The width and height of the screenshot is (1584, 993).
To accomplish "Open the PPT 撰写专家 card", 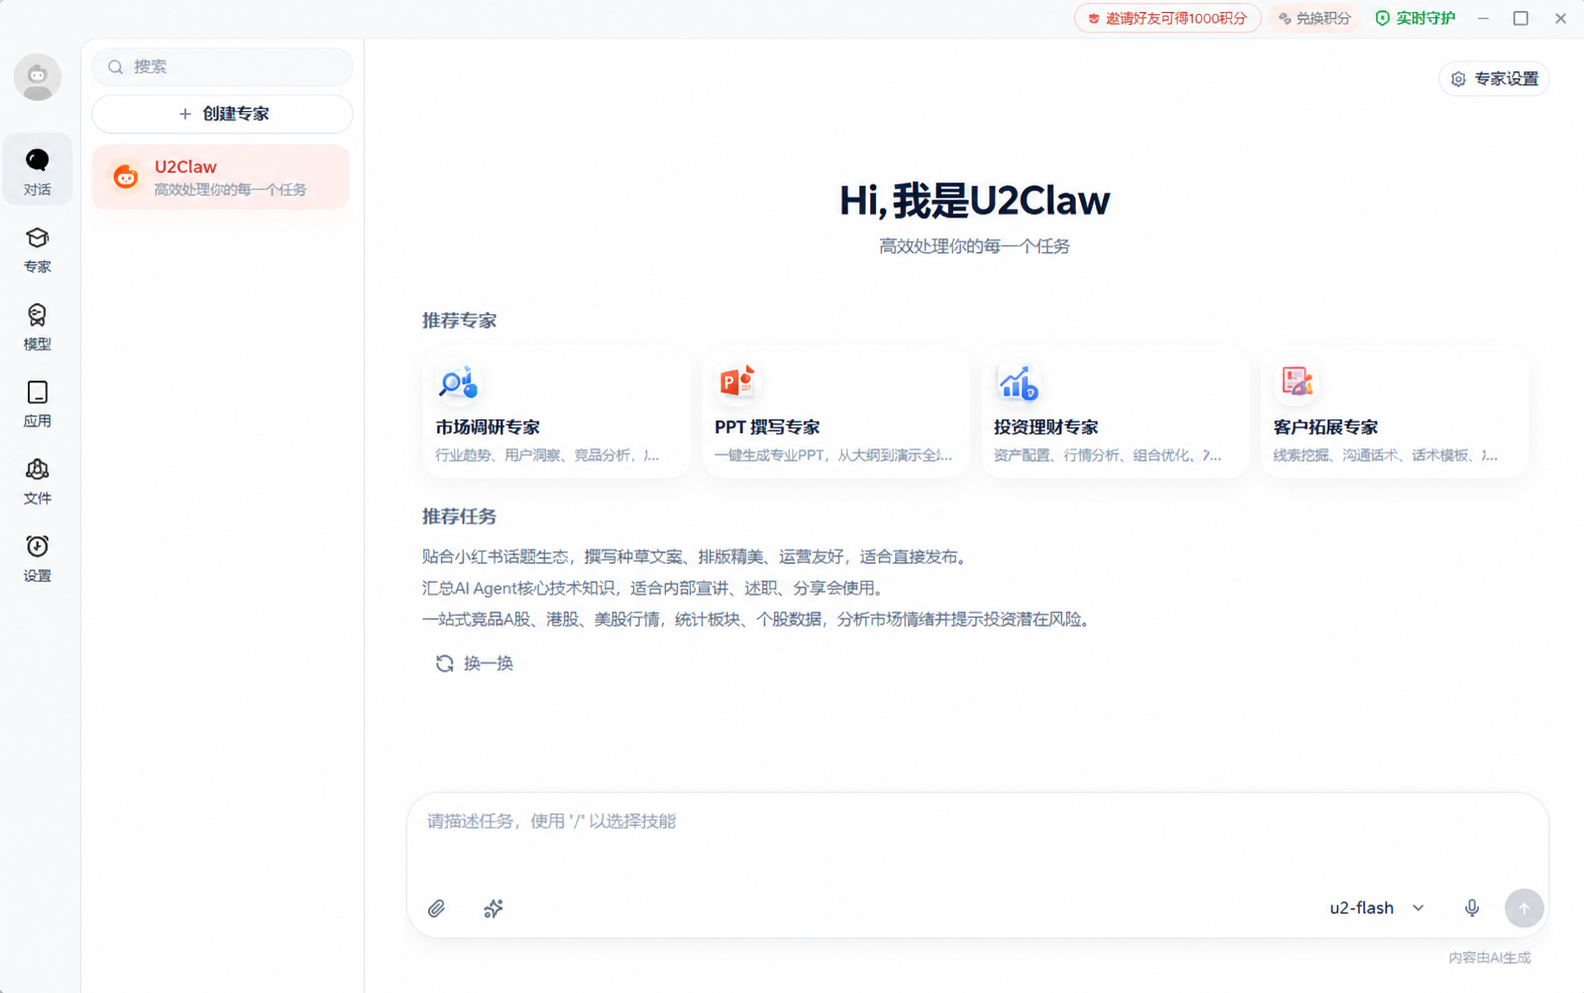I will pyautogui.click(x=835, y=413).
